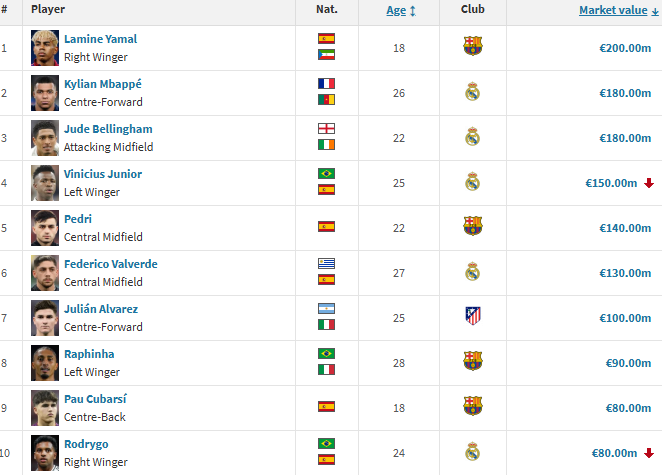
Task: Click the Uruguay flag in Federico Valverde's row
Action: pos(326,264)
